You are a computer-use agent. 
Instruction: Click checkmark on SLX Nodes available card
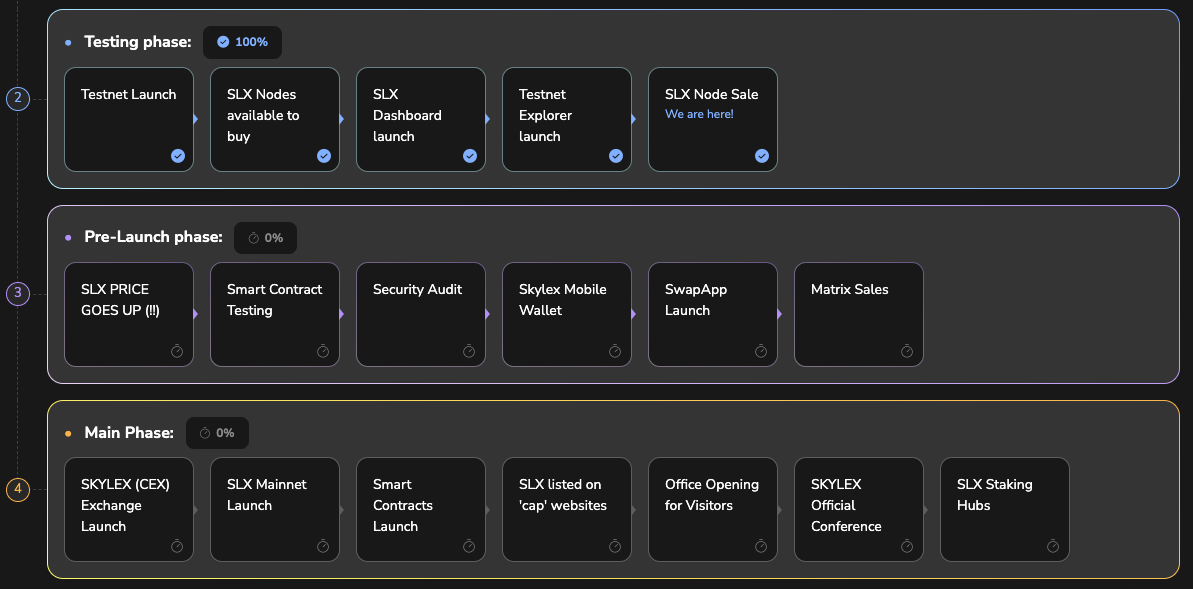323,156
